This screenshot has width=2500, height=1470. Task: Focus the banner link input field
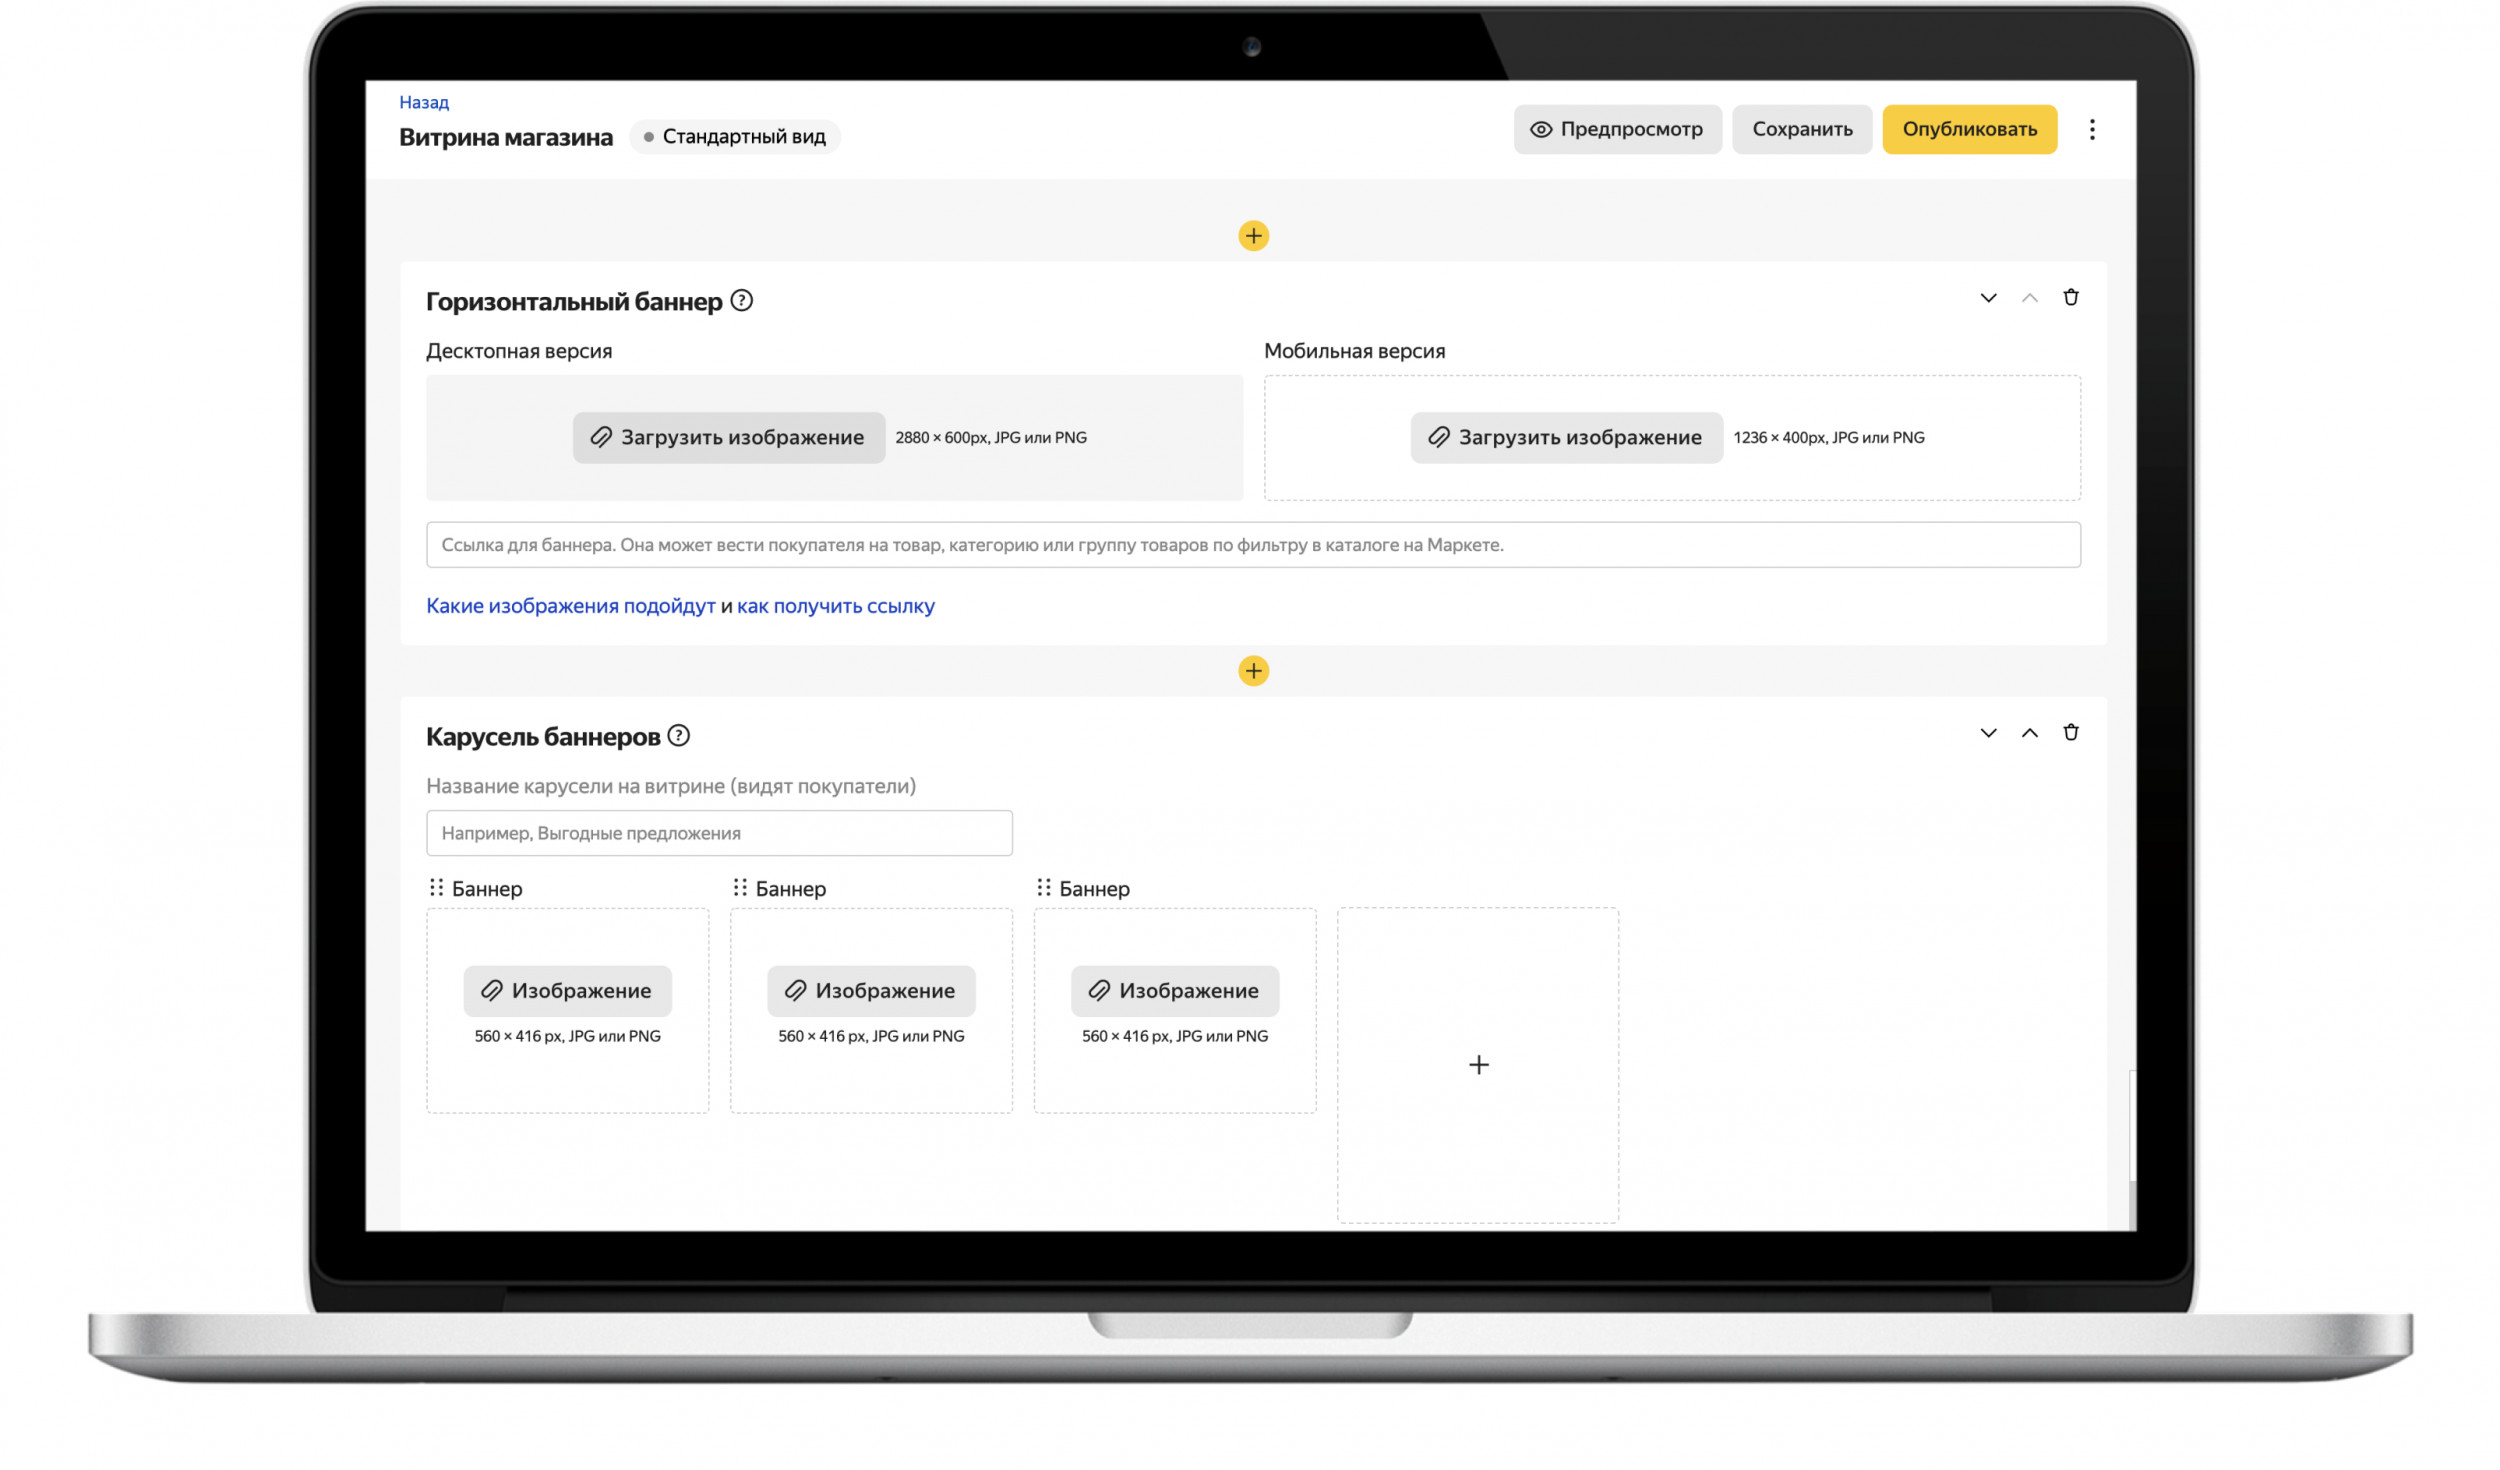coord(1253,545)
